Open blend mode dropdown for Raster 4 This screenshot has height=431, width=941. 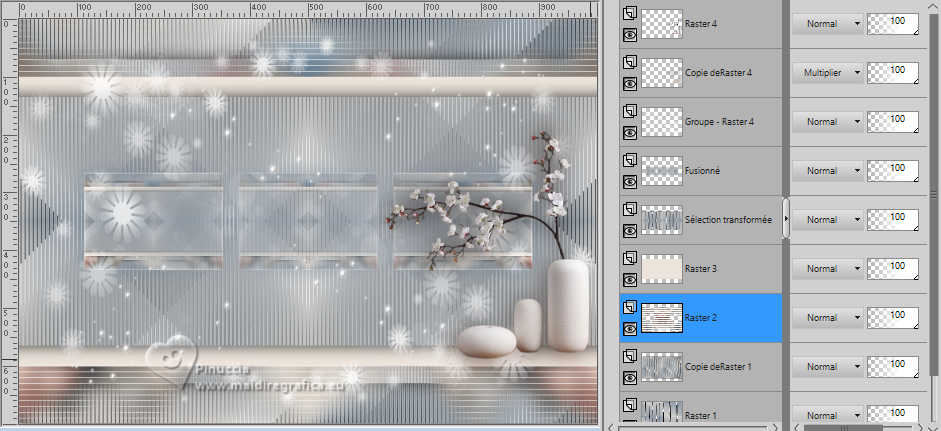coord(827,24)
